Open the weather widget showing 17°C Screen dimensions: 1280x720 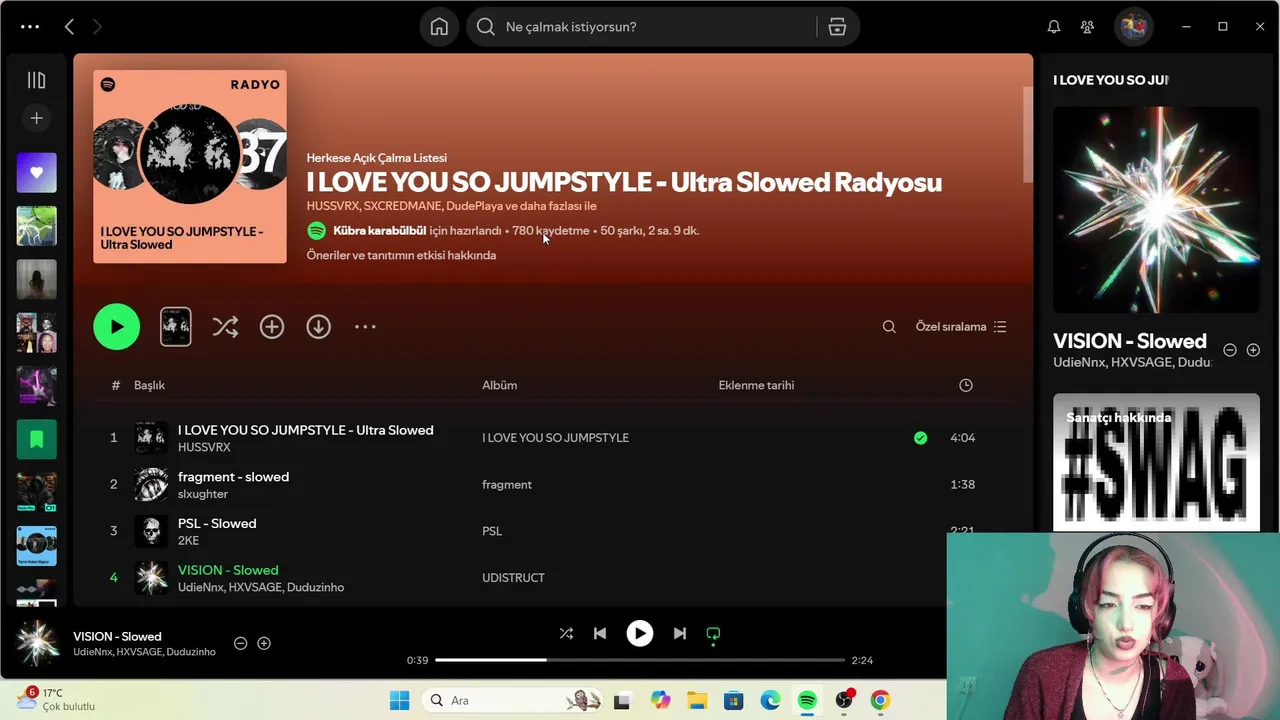(55, 699)
